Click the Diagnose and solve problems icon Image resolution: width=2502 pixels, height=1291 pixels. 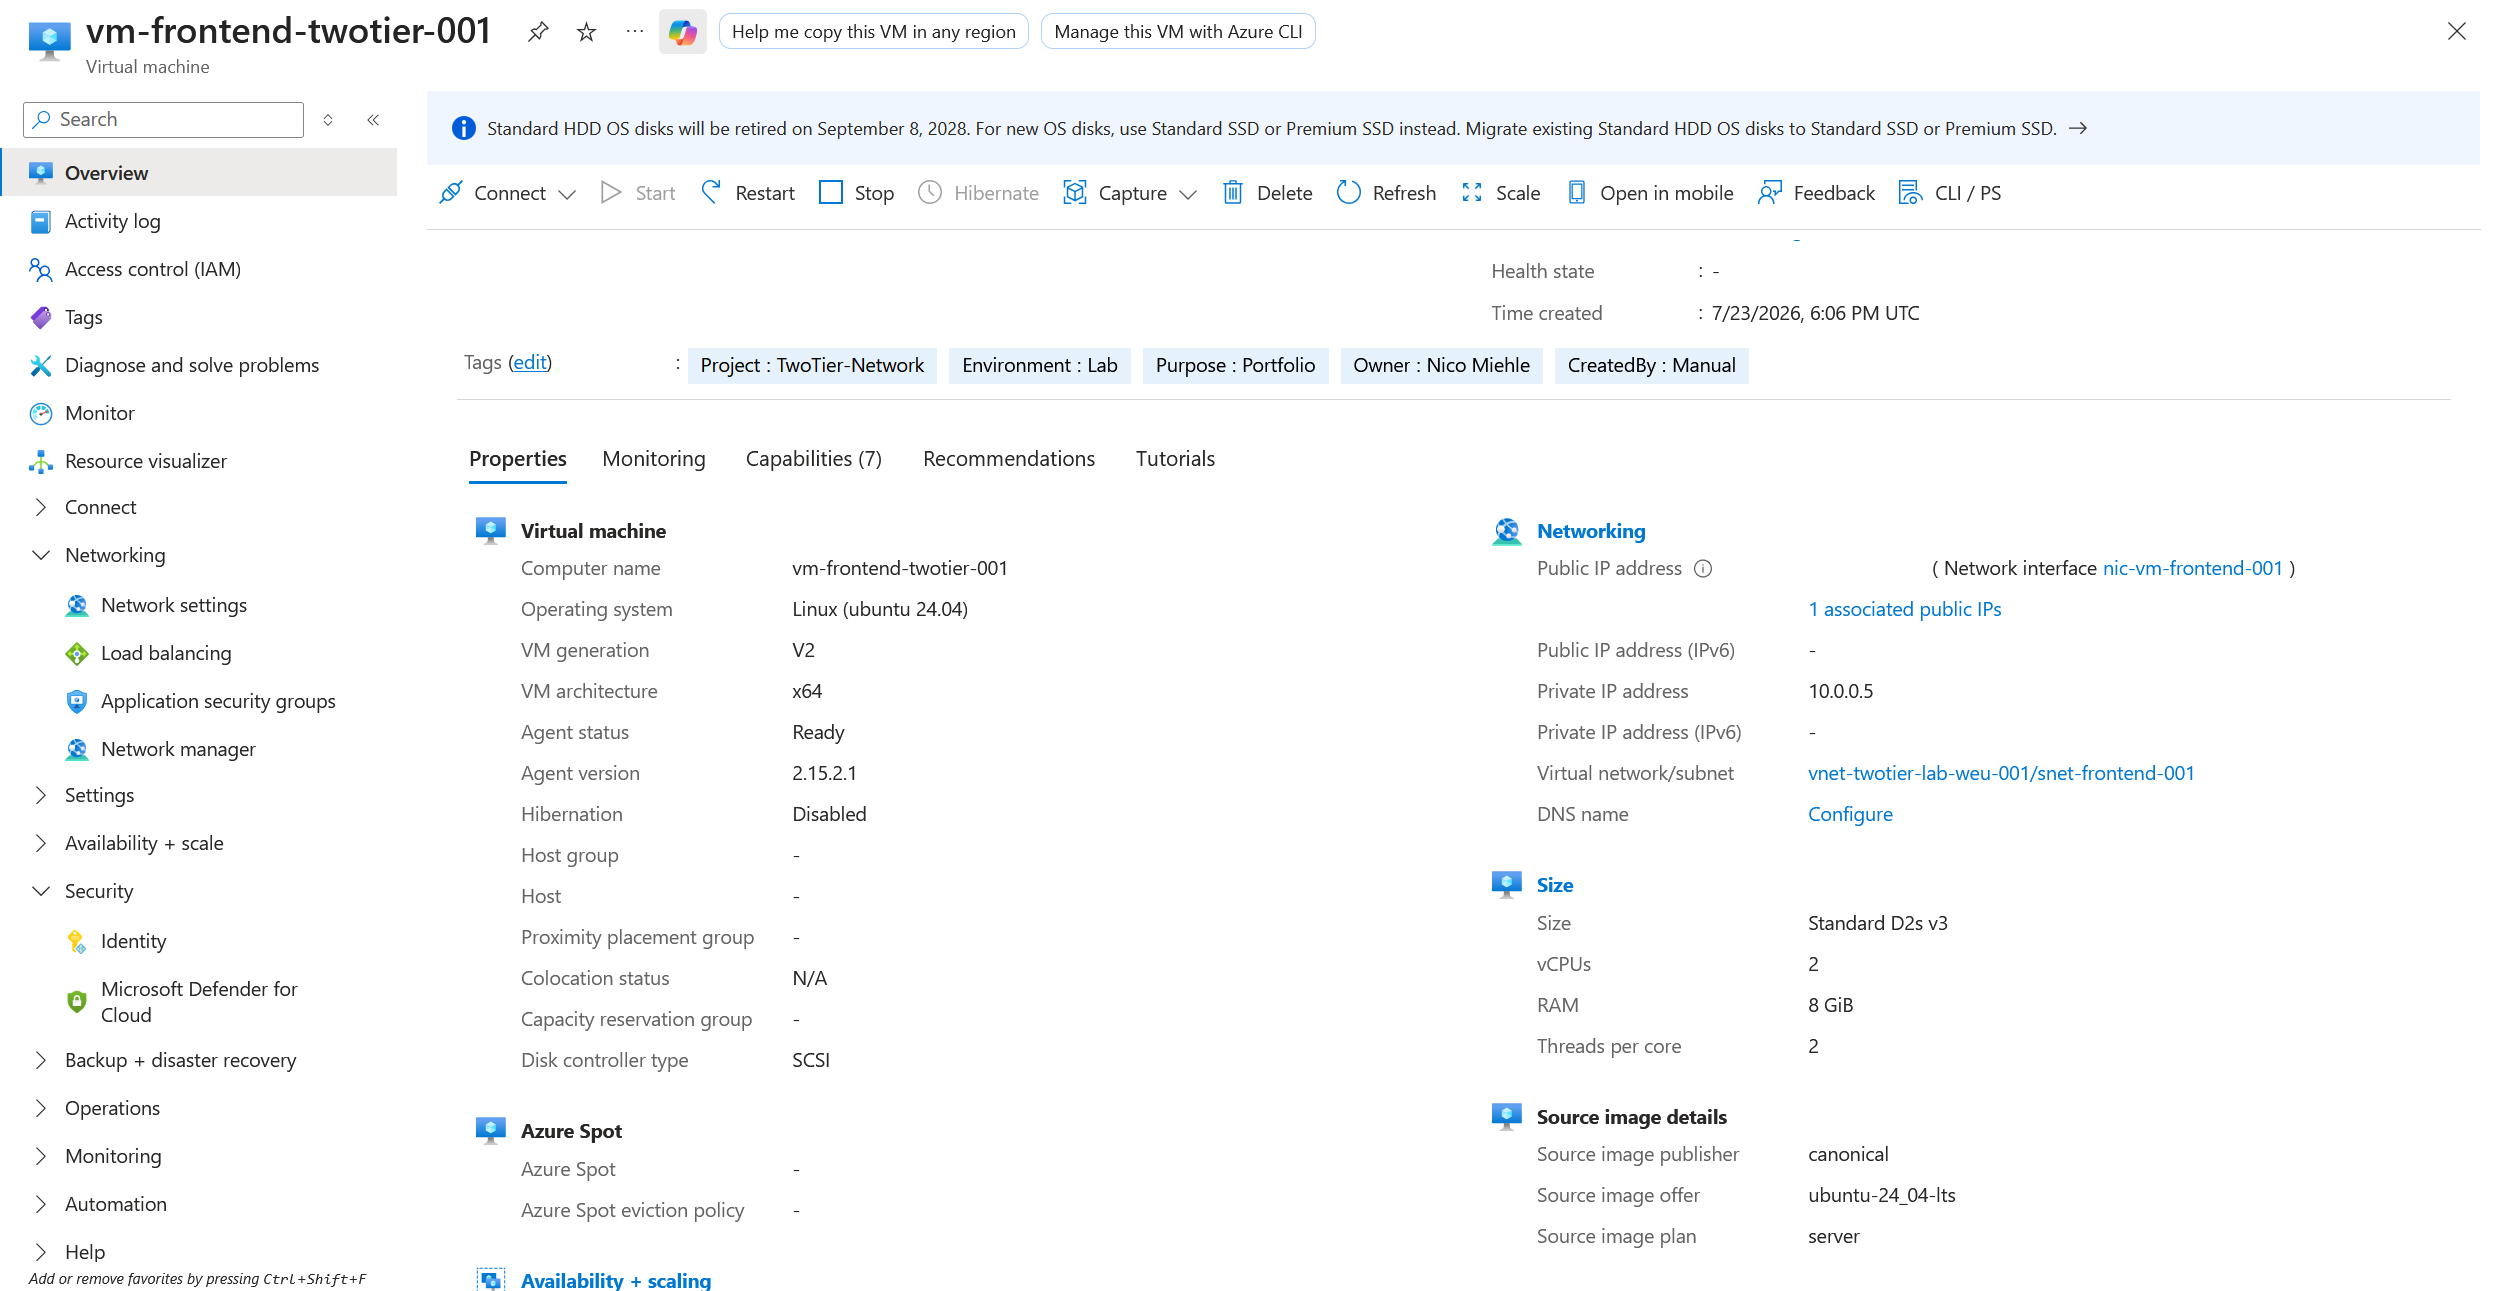41,366
